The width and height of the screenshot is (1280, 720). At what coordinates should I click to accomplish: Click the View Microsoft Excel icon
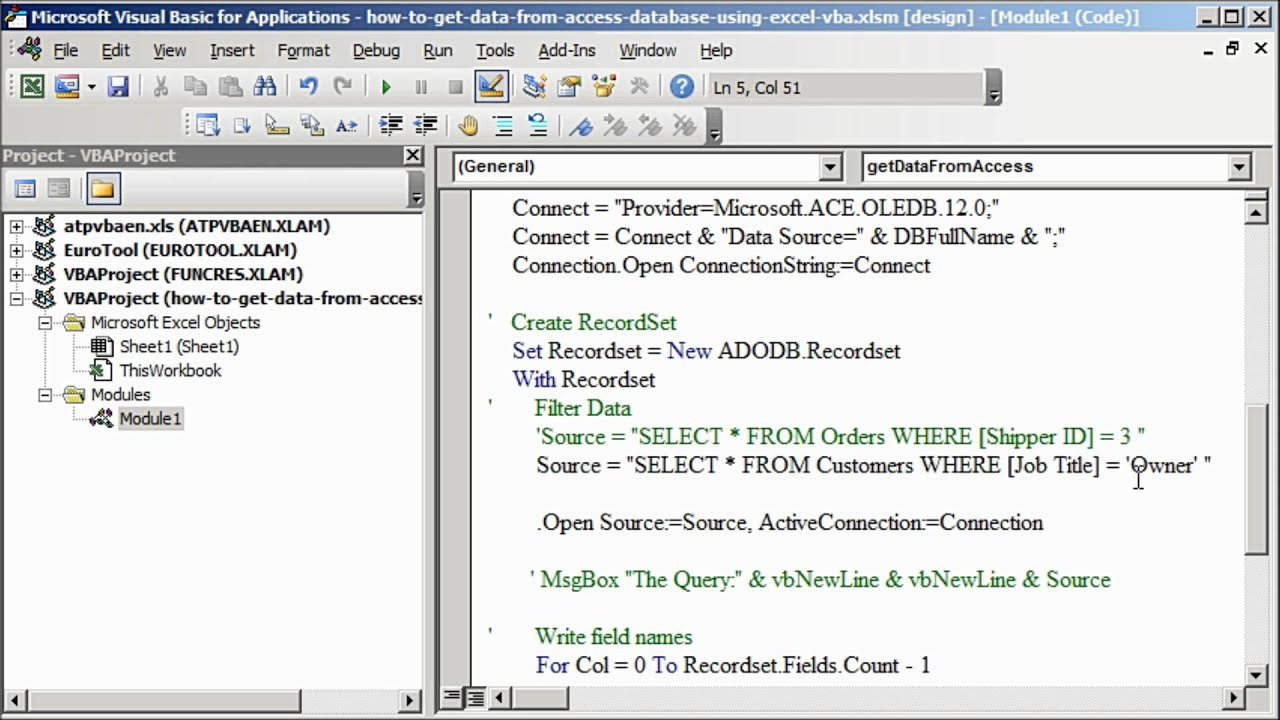click(32, 87)
